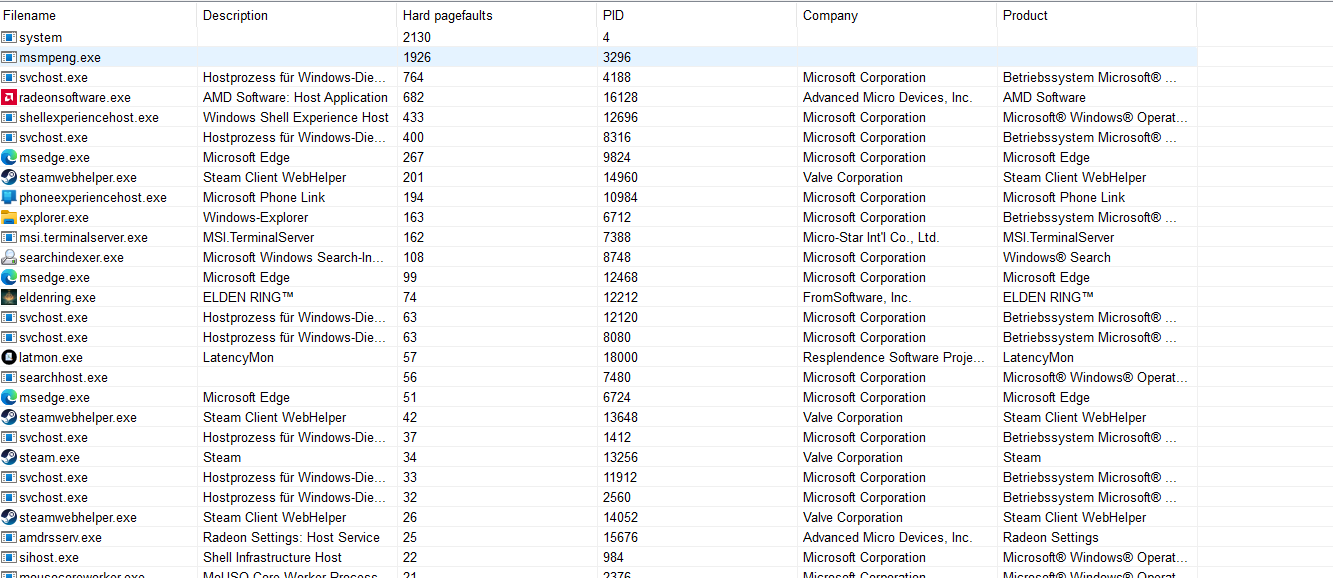
Task: Click the searchhost.exe icon
Action: pos(9,377)
